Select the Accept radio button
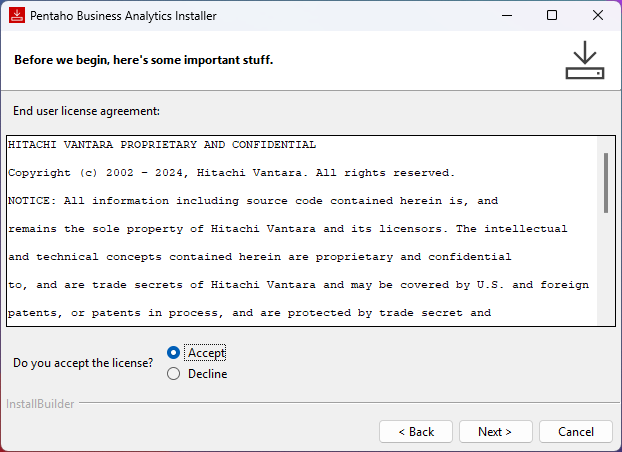622x452 pixels. (174, 353)
